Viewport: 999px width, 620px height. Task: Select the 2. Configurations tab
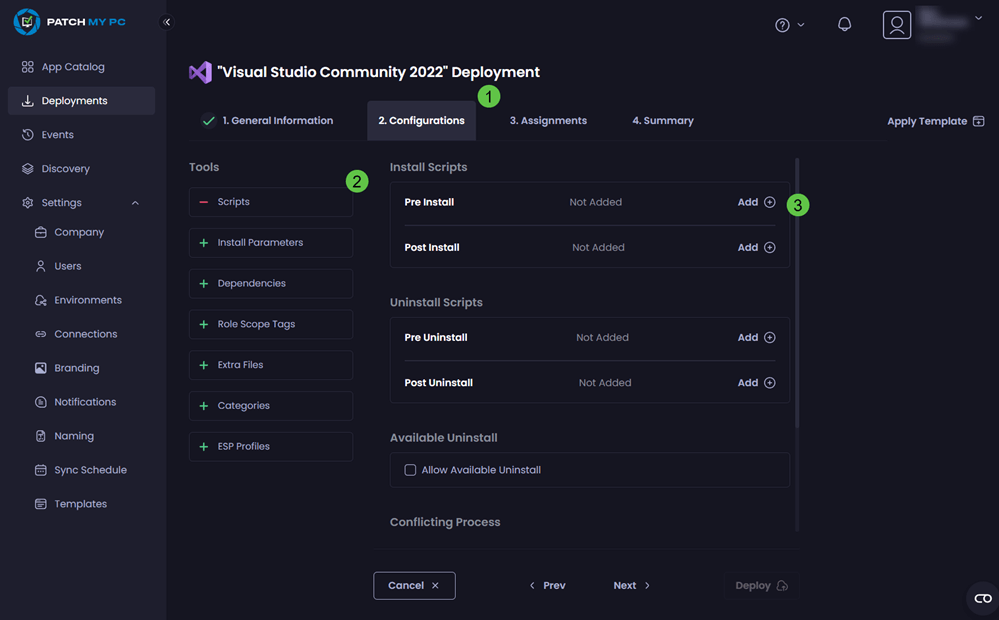(421, 120)
